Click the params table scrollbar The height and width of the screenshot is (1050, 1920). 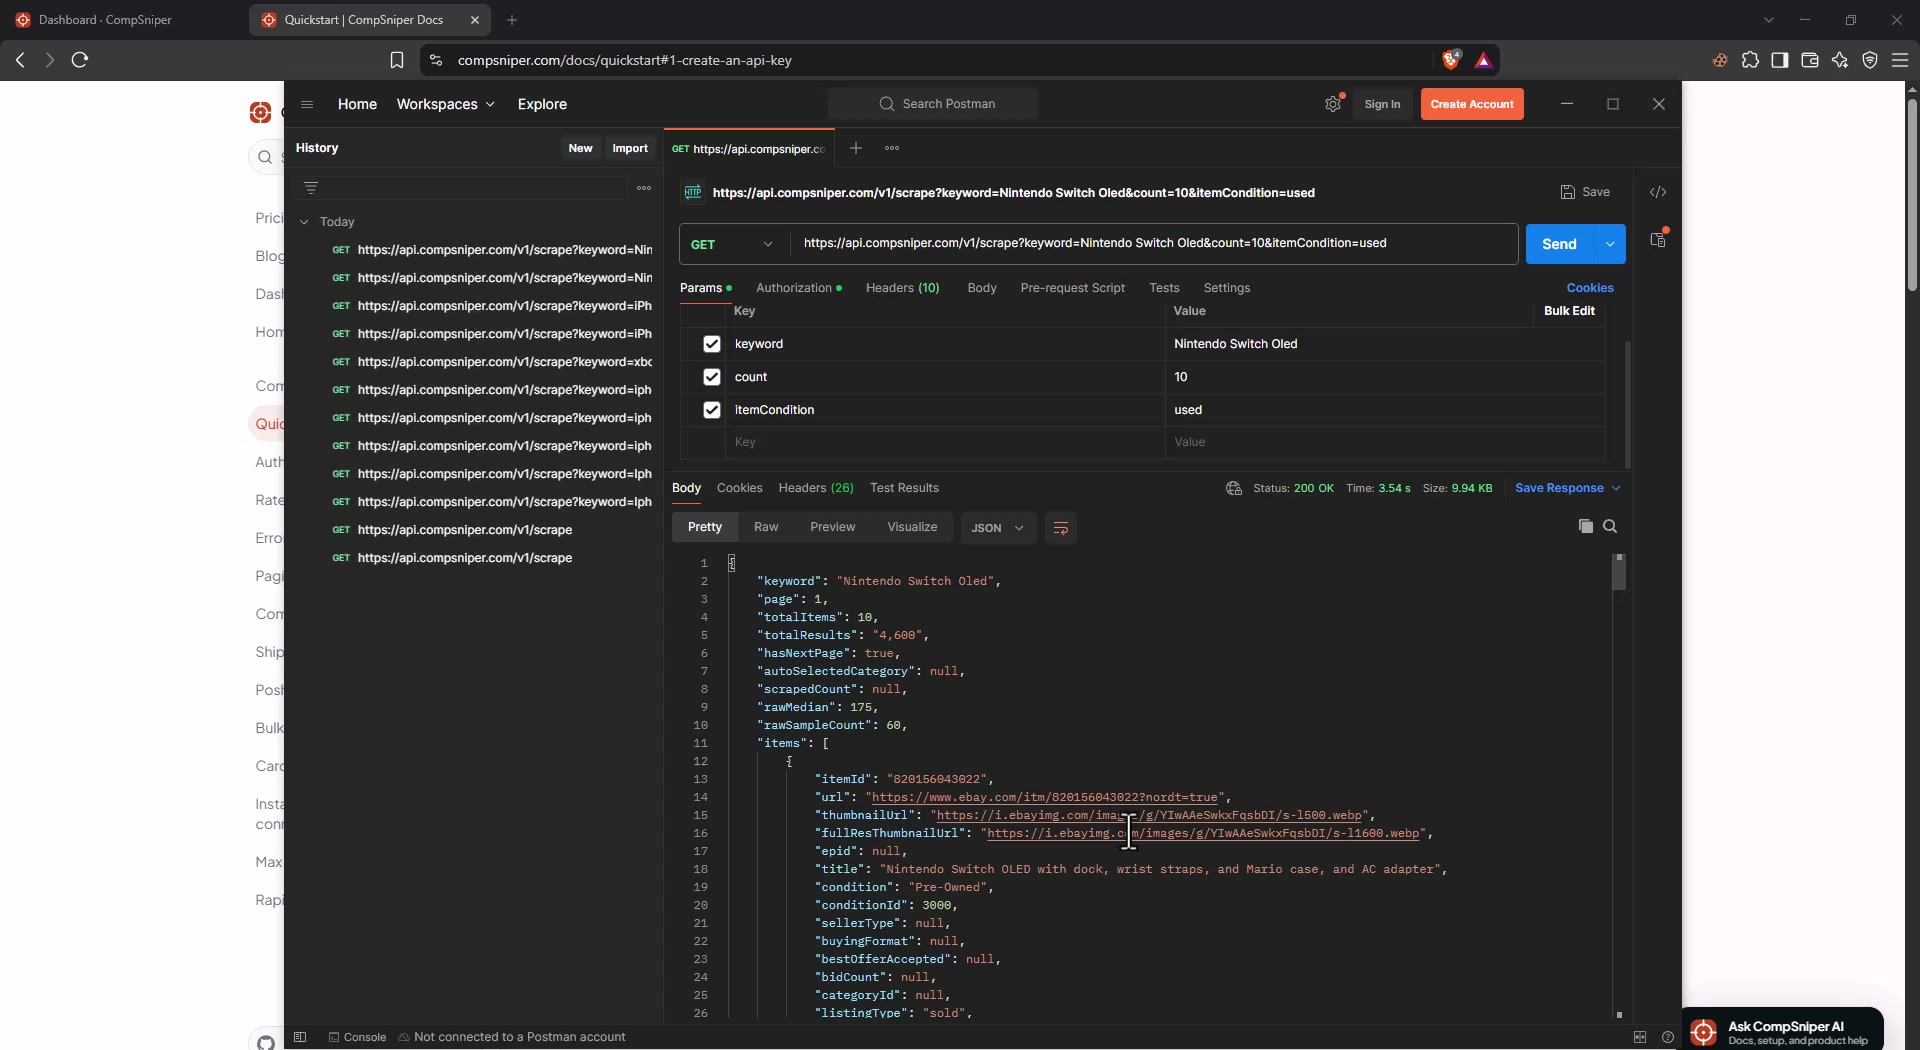click(x=1628, y=405)
